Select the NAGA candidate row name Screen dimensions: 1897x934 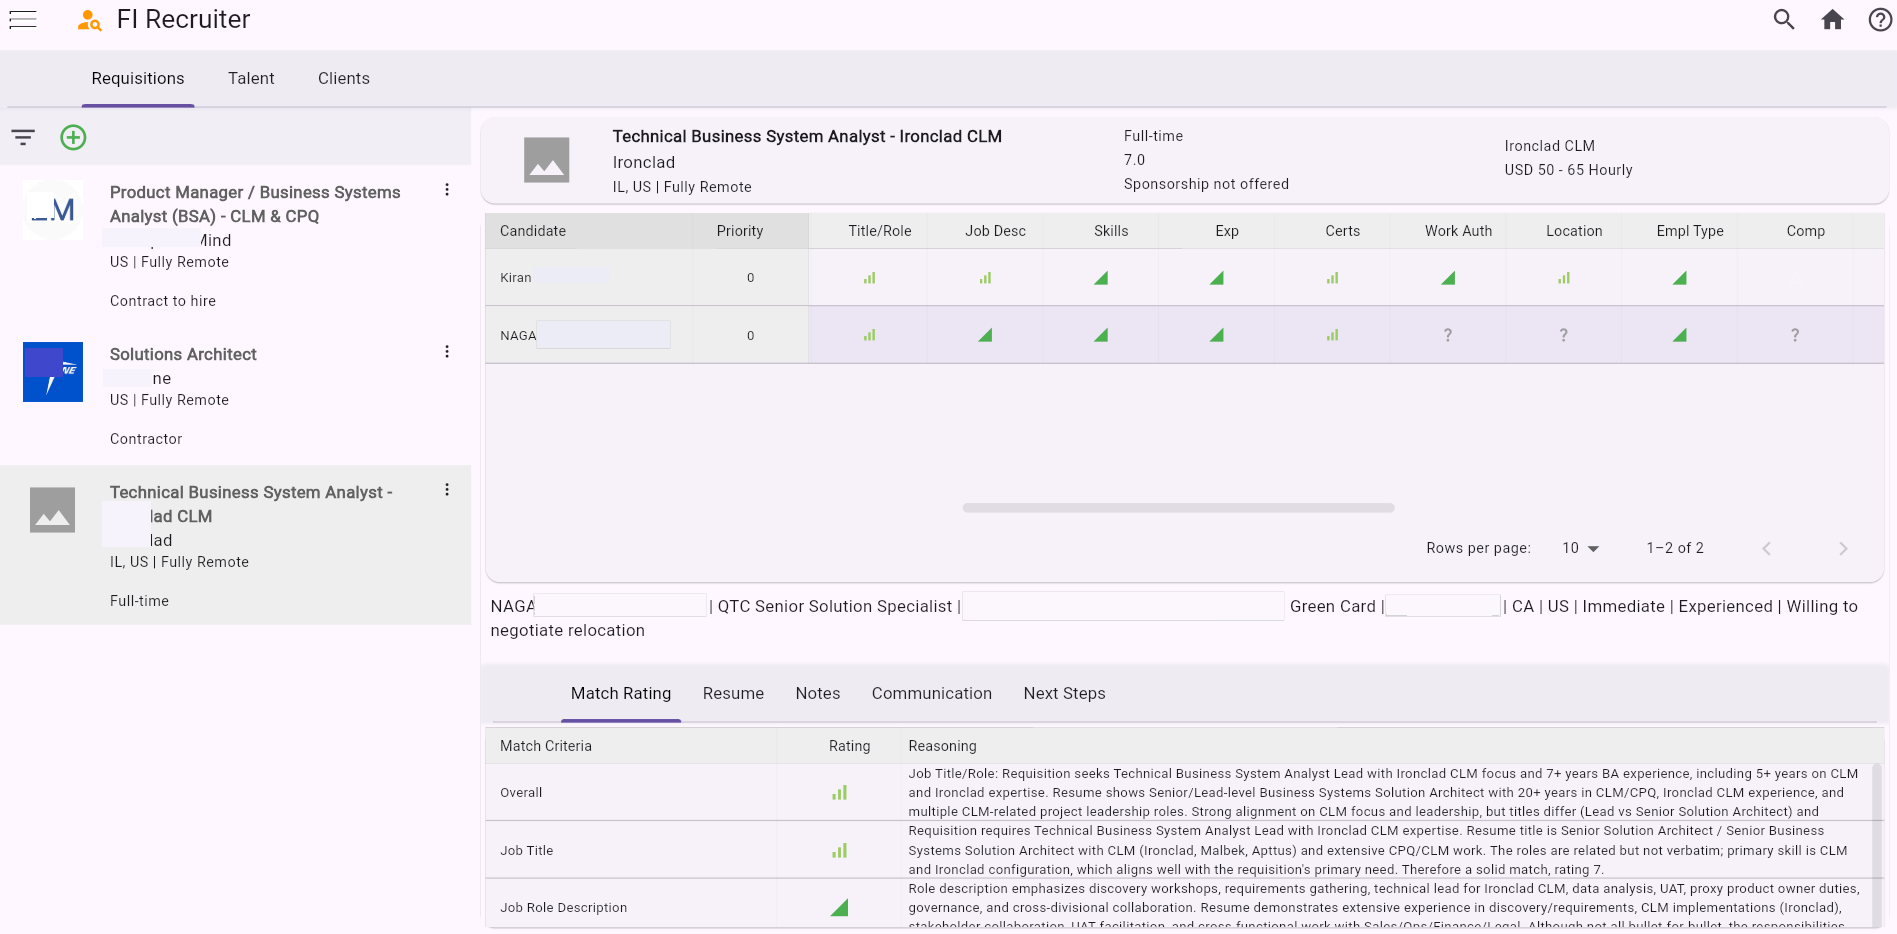(518, 335)
